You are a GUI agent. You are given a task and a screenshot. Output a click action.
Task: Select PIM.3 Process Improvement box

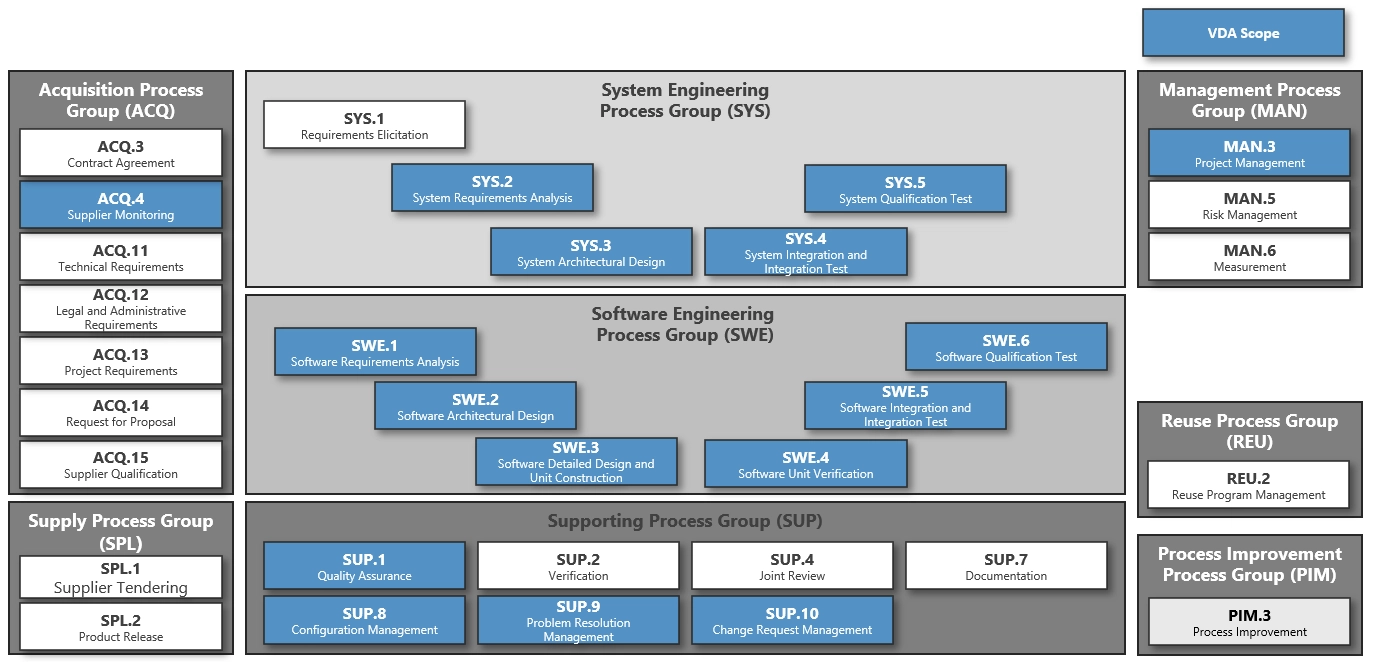(x=1249, y=622)
